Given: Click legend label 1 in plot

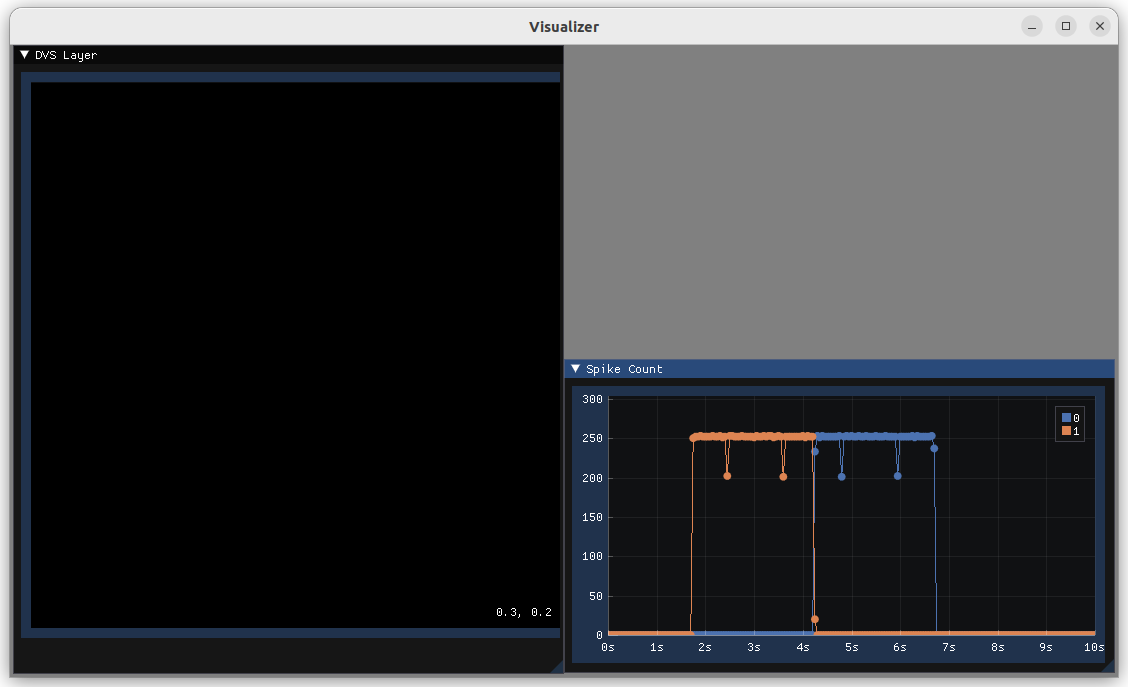Looking at the screenshot, I should [x=1076, y=431].
